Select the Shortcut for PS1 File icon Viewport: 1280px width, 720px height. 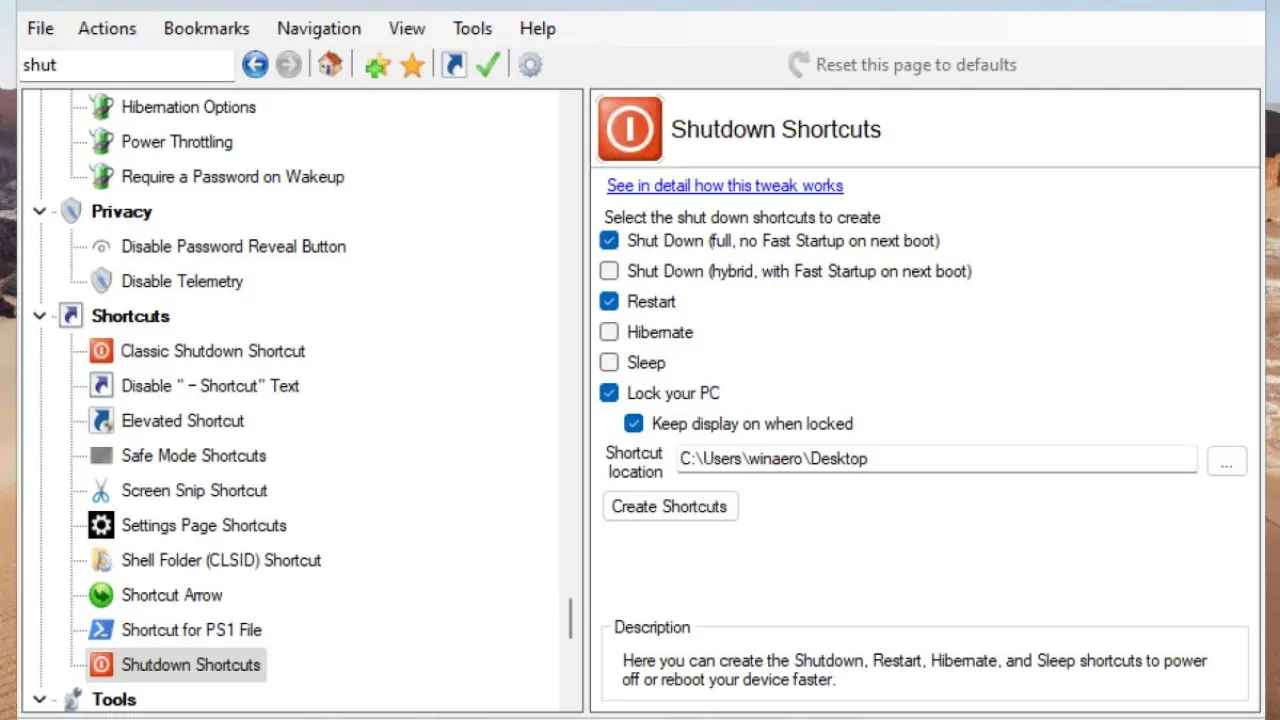101,630
